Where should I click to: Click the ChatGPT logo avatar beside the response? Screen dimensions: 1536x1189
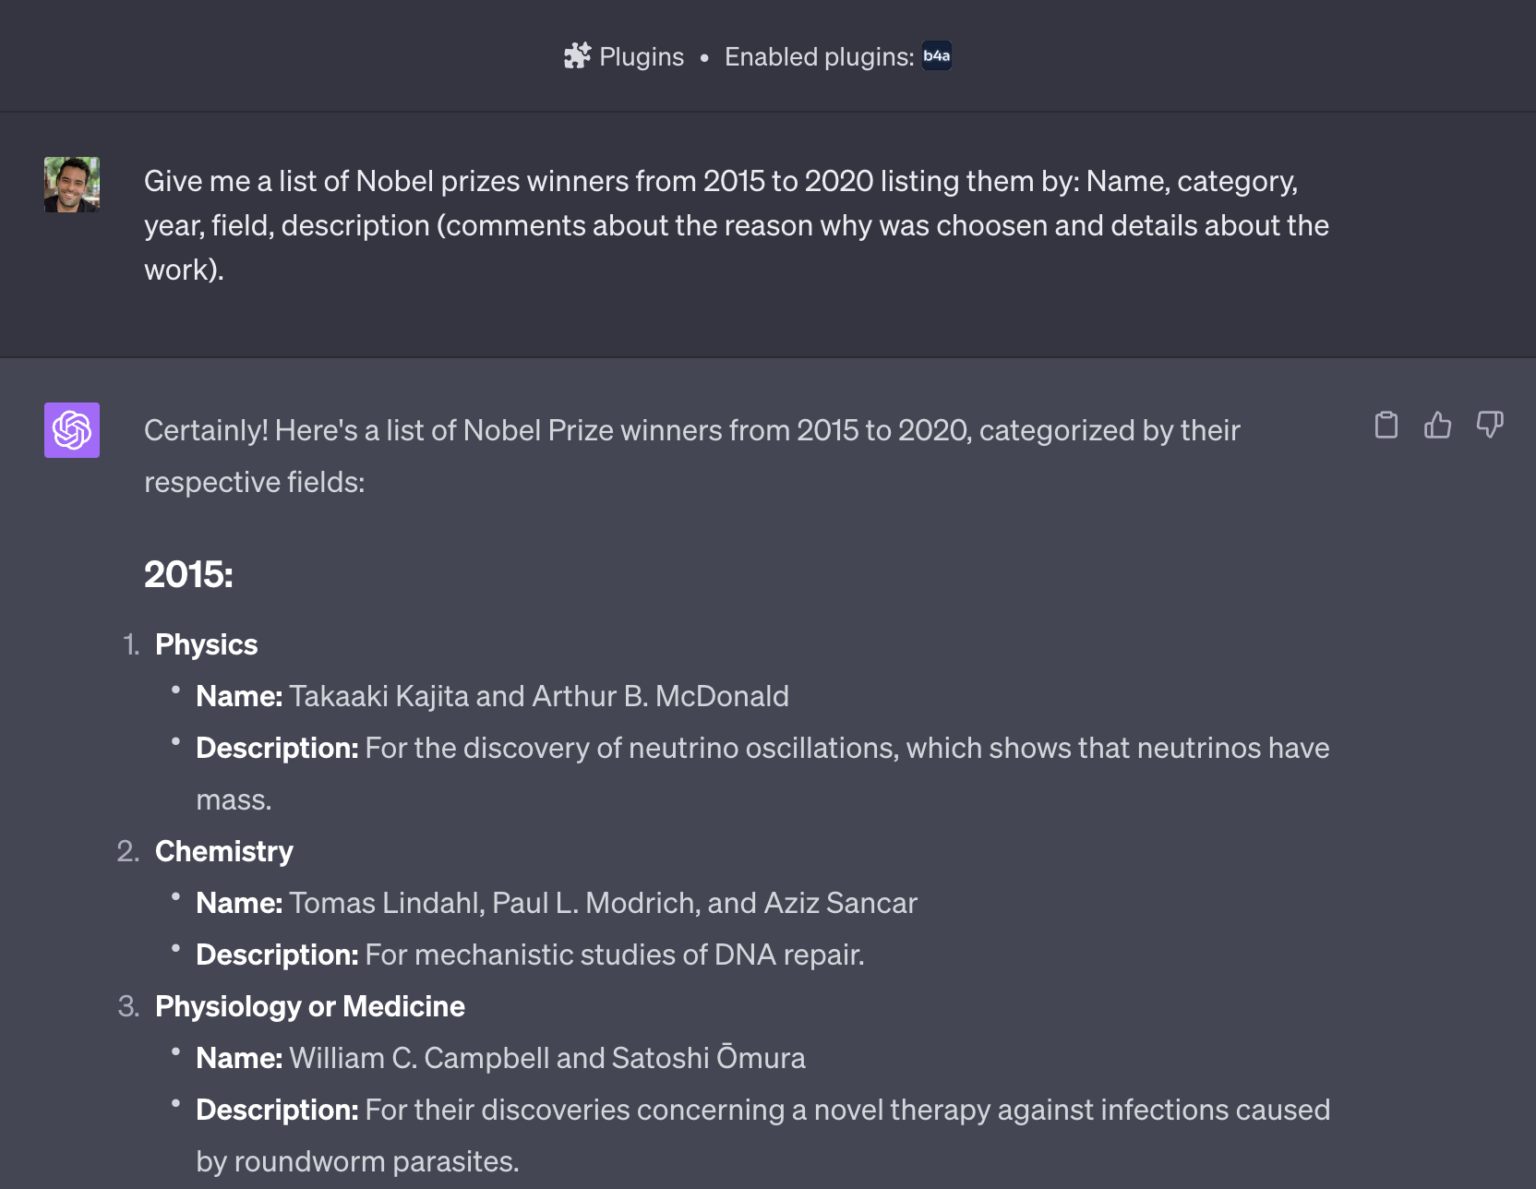71,430
